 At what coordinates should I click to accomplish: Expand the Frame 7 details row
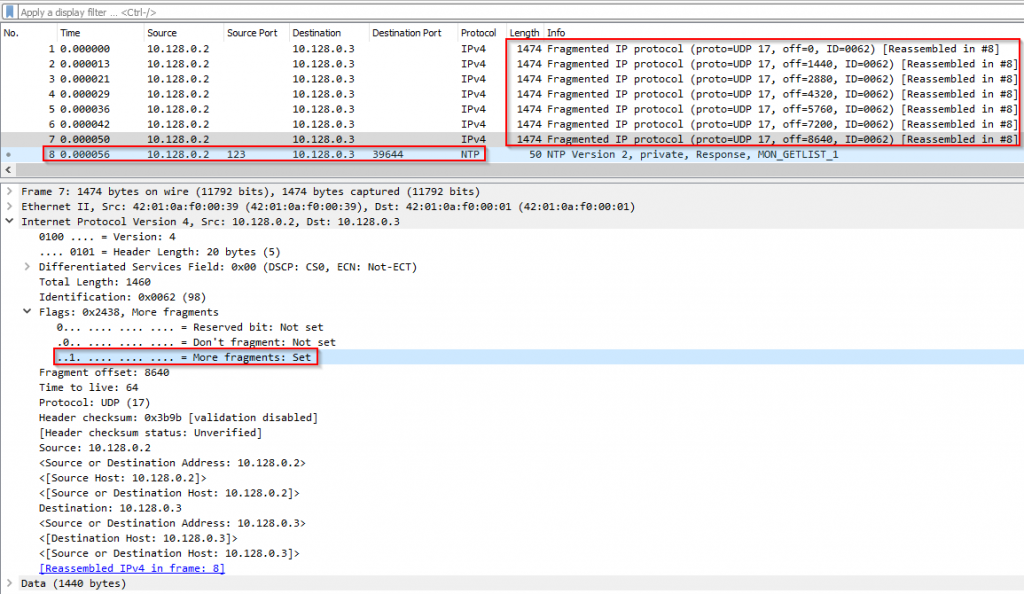(9, 191)
